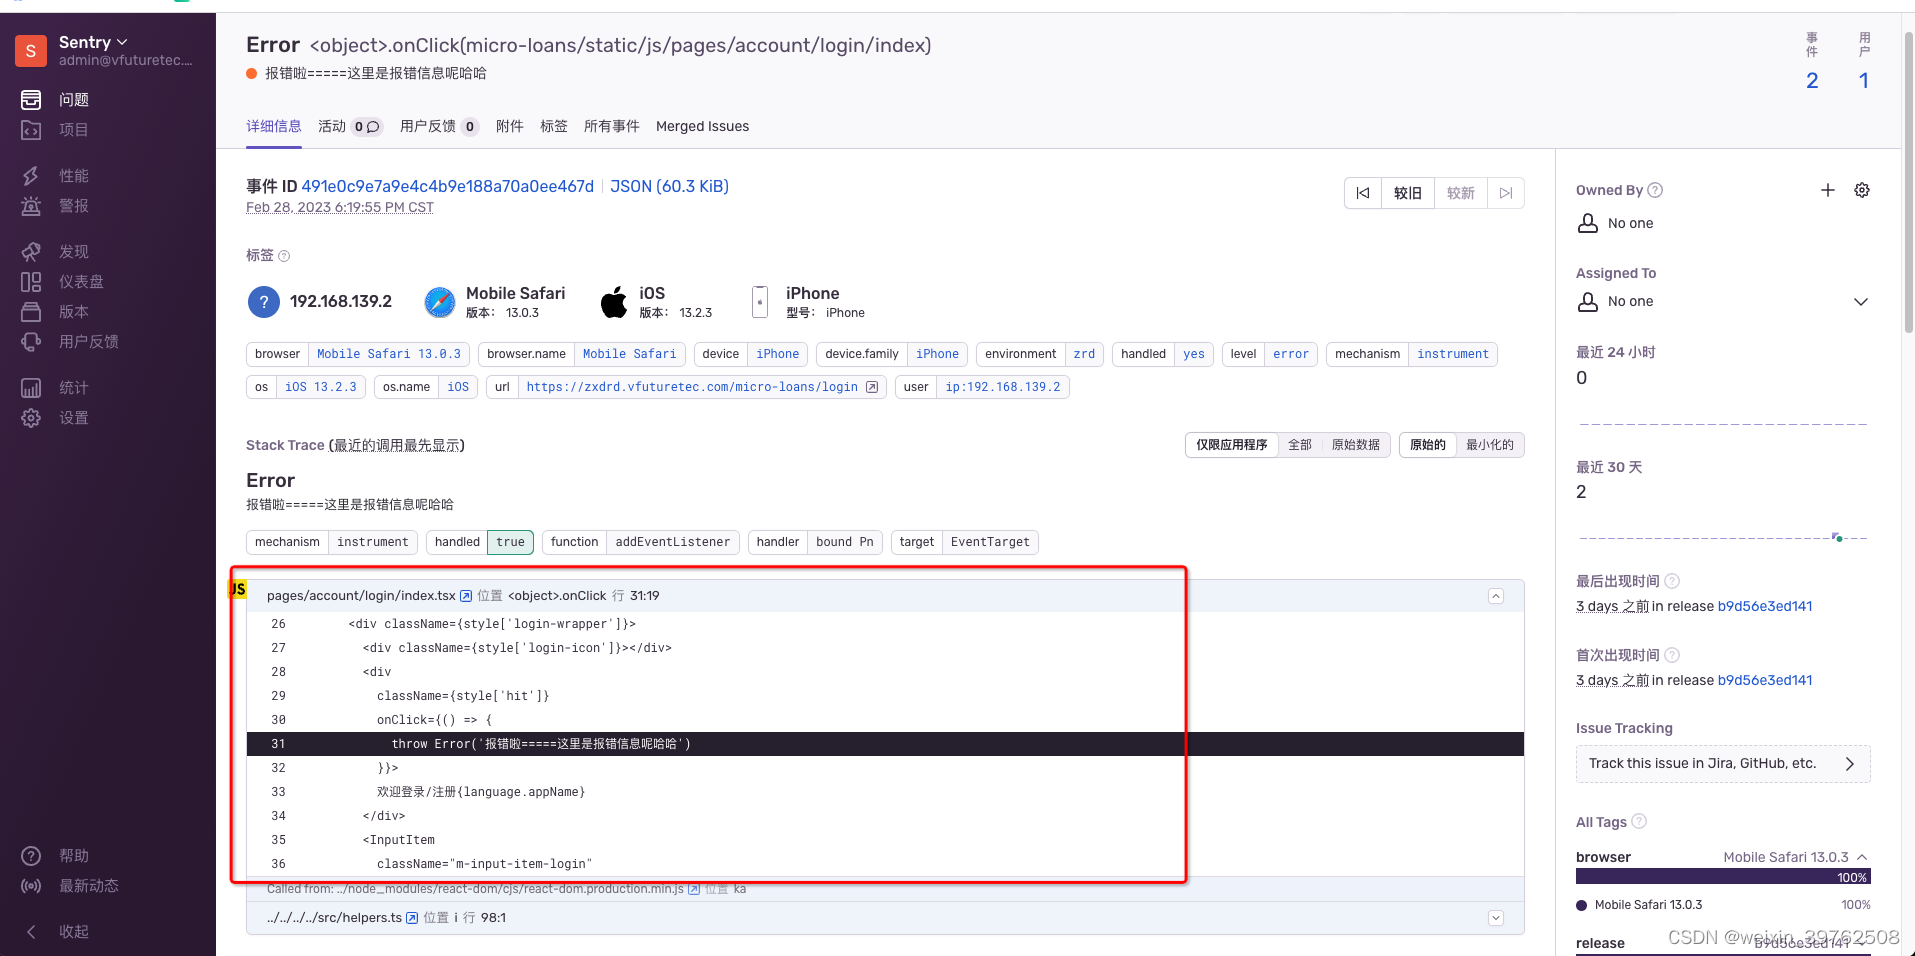Click the JSON (60.3 KiB) link
The height and width of the screenshot is (956, 1915).
(668, 186)
